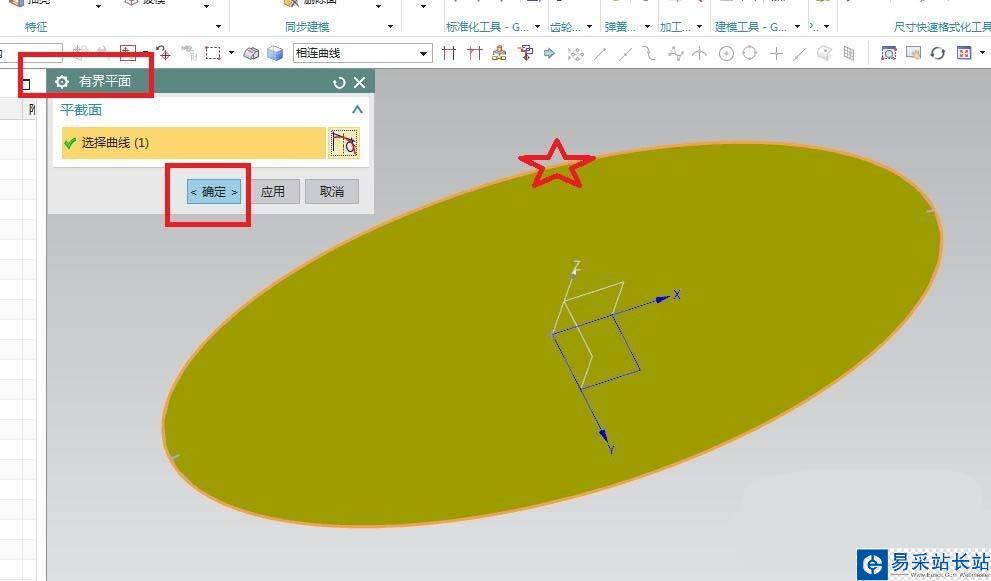This screenshot has height=581, width=991.
Task: Click the 尺寸快速格式化工具 label
Action: (942, 27)
